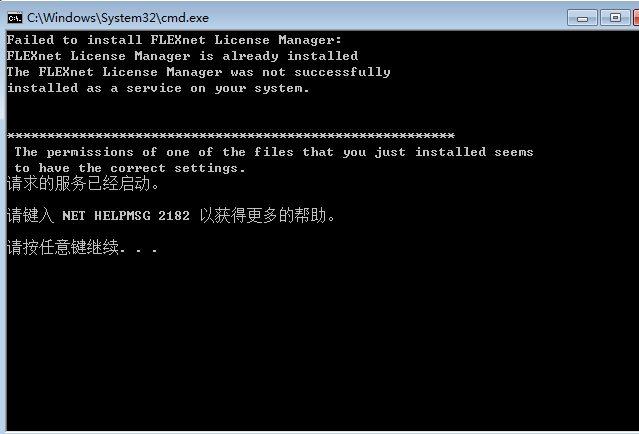
Task: Click the "请键入" text before NET
Action: coord(30,216)
